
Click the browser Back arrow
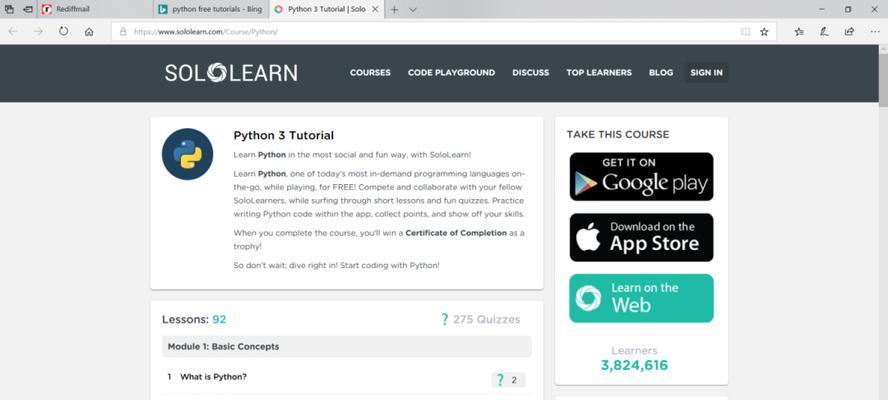click(12, 32)
